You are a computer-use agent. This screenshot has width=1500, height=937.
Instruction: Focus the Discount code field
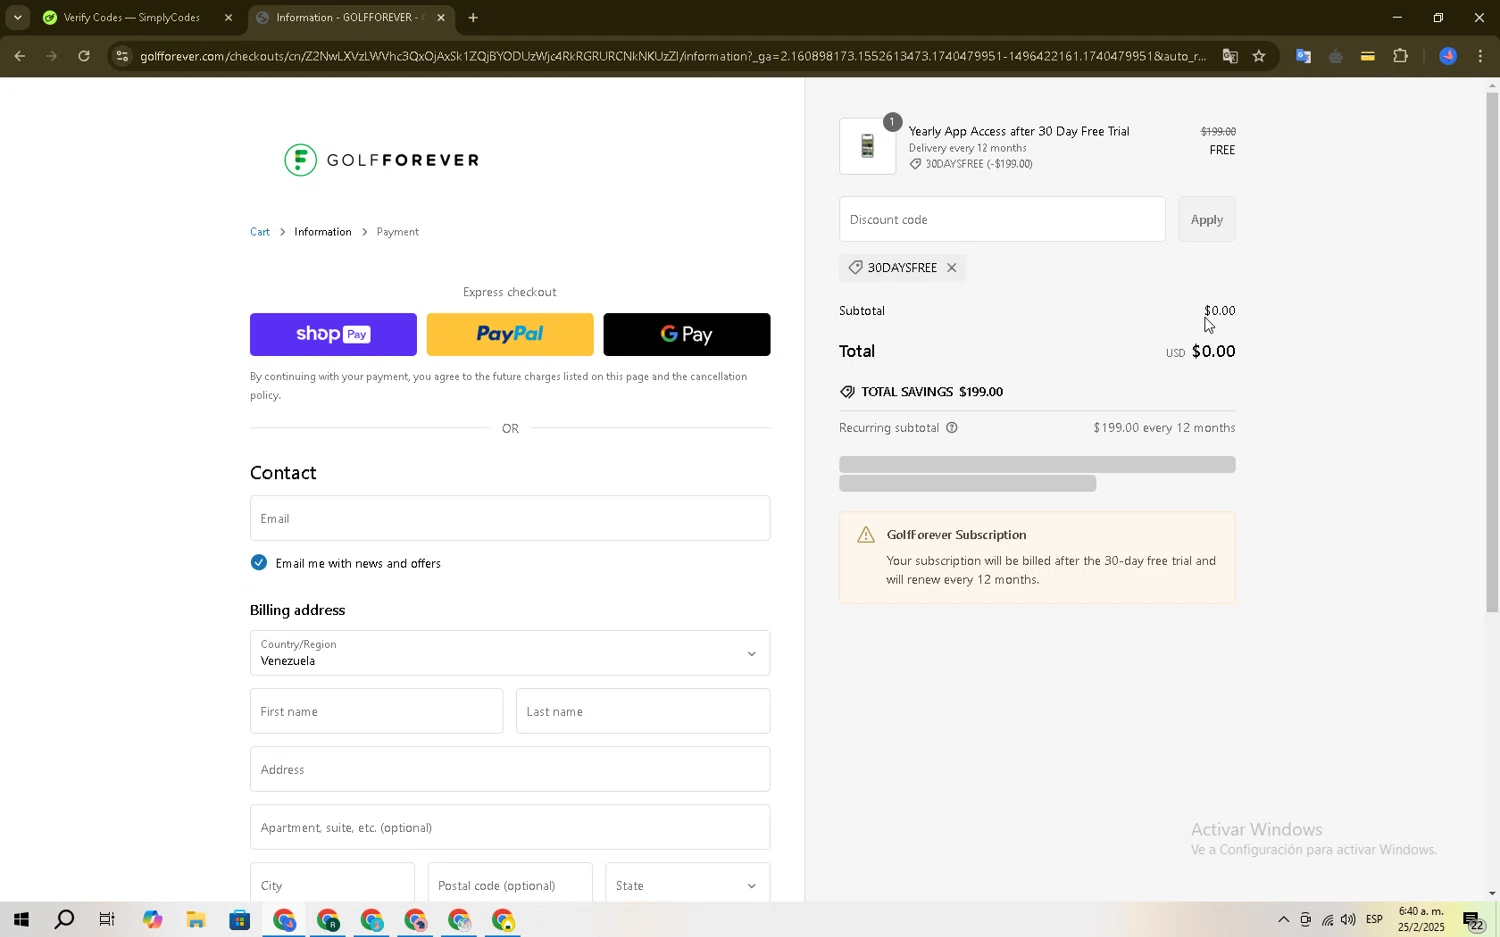point(1002,220)
